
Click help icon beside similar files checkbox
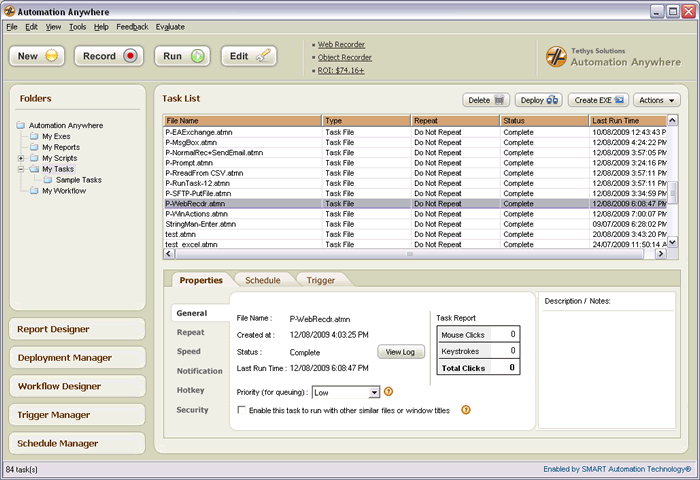pyautogui.click(x=466, y=410)
